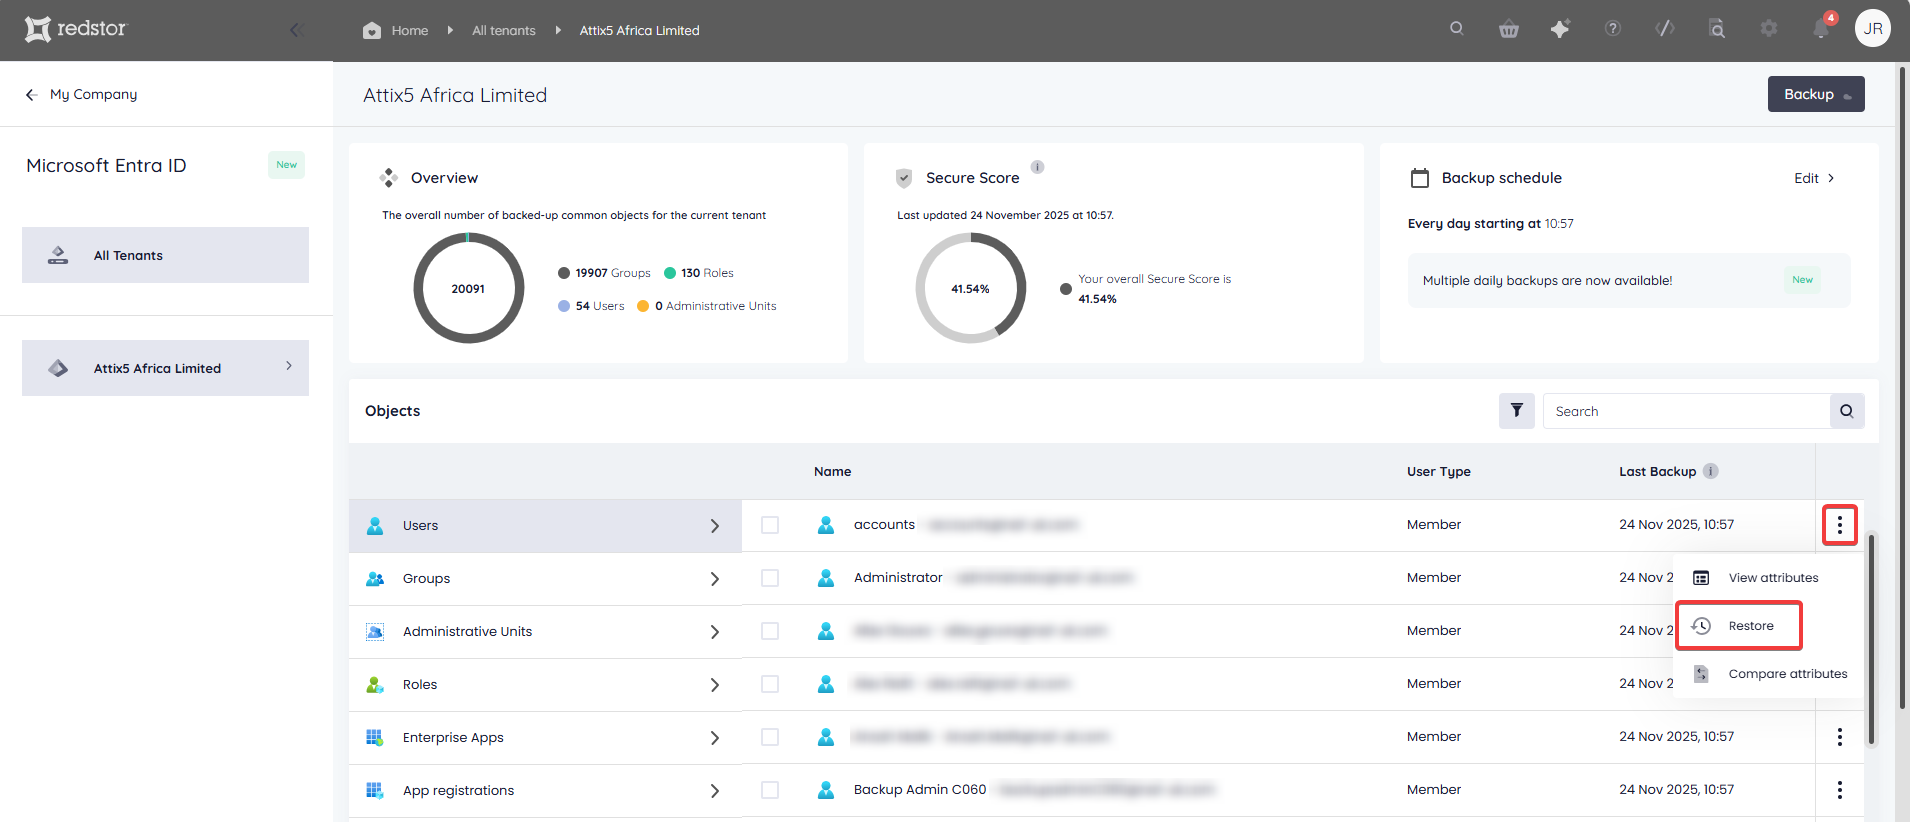
Task: Open the notifications bell
Action: pyautogui.click(x=1821, y=29)
